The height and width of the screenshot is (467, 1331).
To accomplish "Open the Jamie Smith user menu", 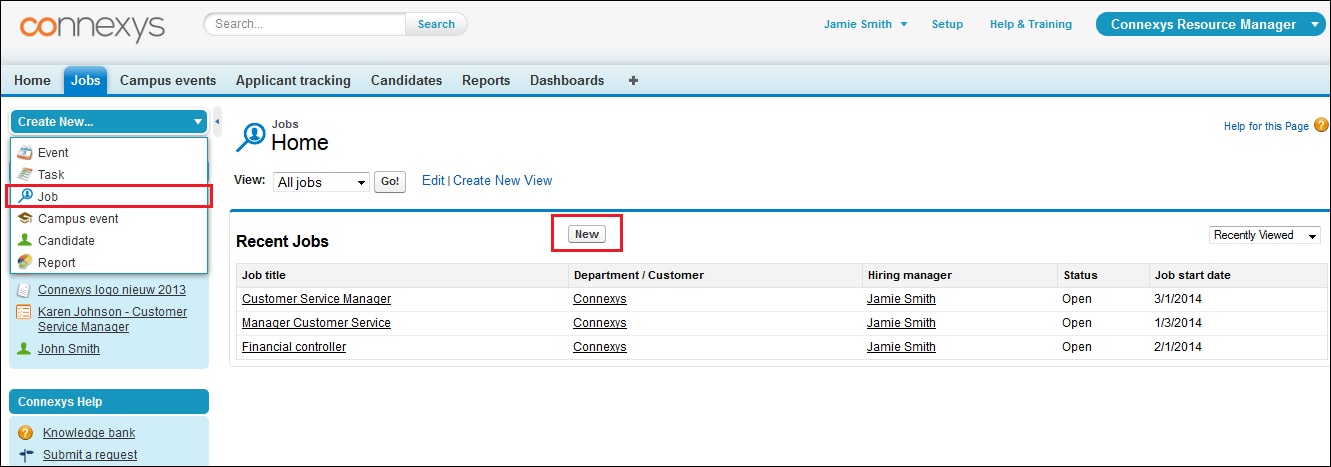I will point(866,24).
